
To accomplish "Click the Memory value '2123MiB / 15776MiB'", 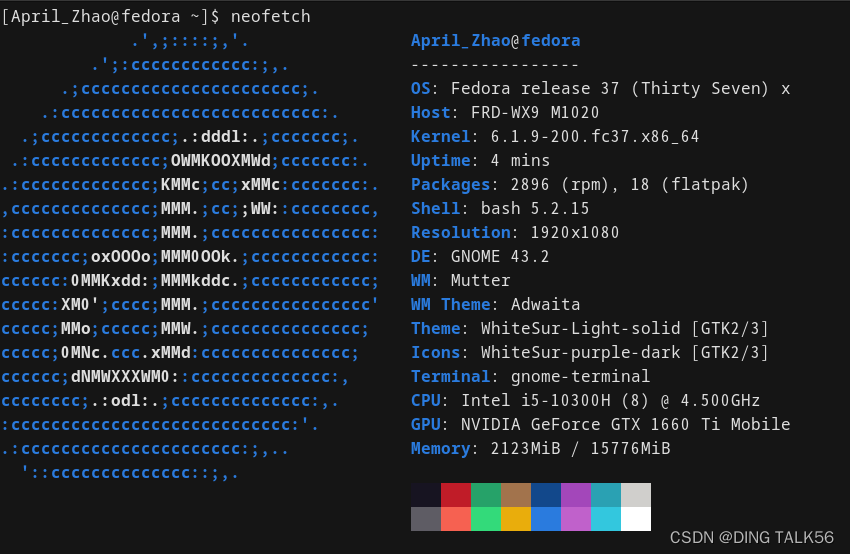I will pos(580,448).
